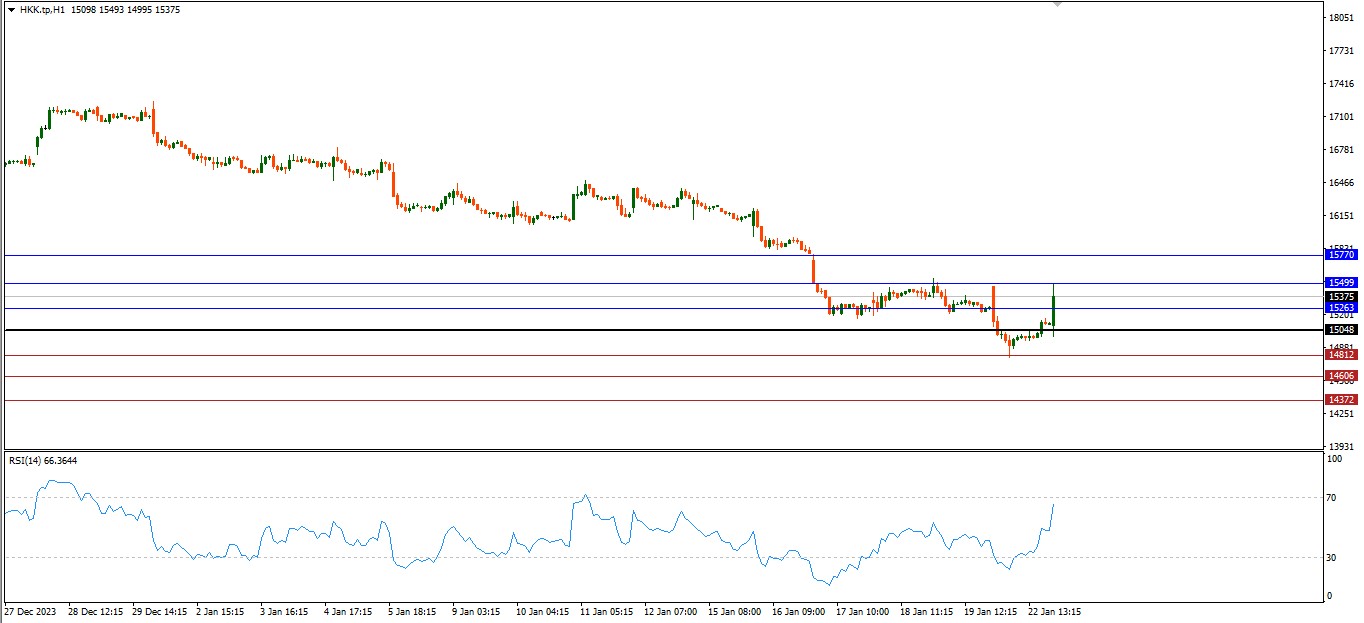Select the black horizontal support line at 15048
The image size is (1364, 623).
point(600,329)
